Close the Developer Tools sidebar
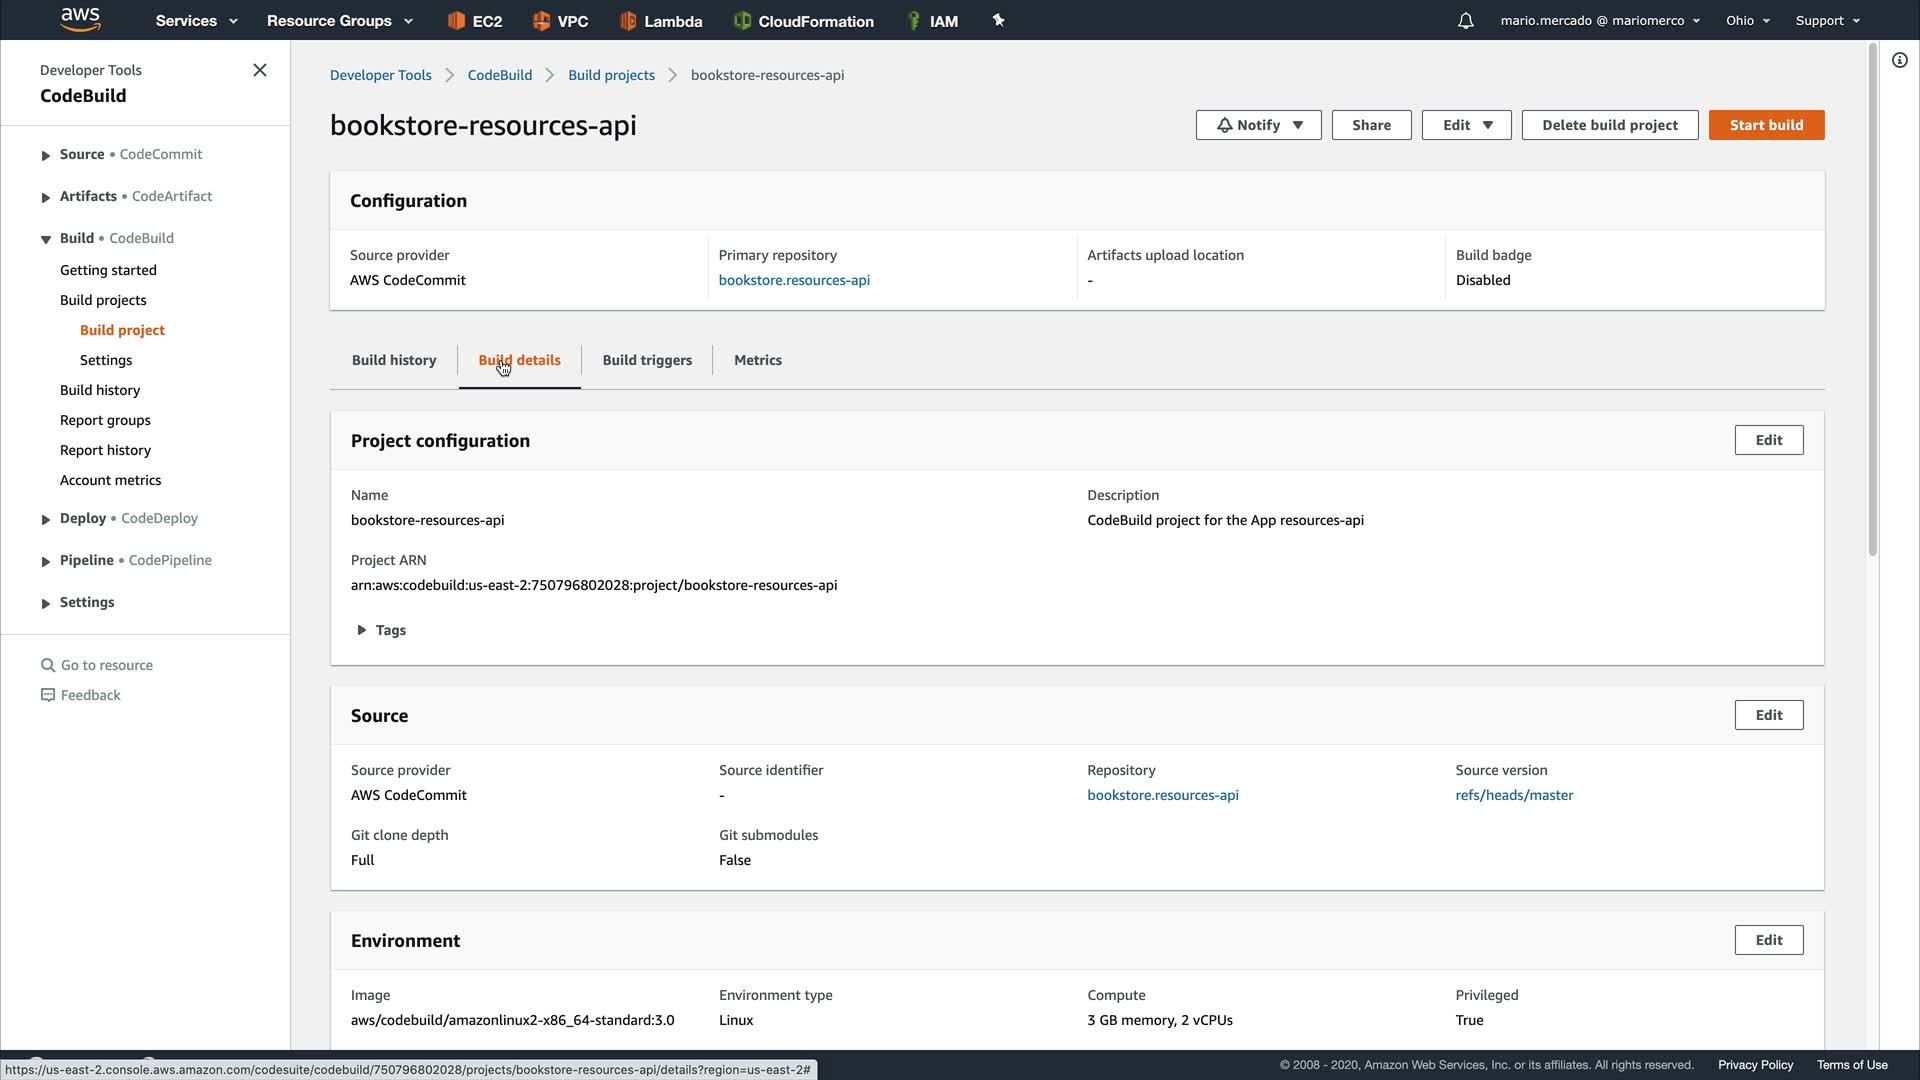This screenshot has width=1920, height=1080. pyautogui.click(x=260, y=70)
